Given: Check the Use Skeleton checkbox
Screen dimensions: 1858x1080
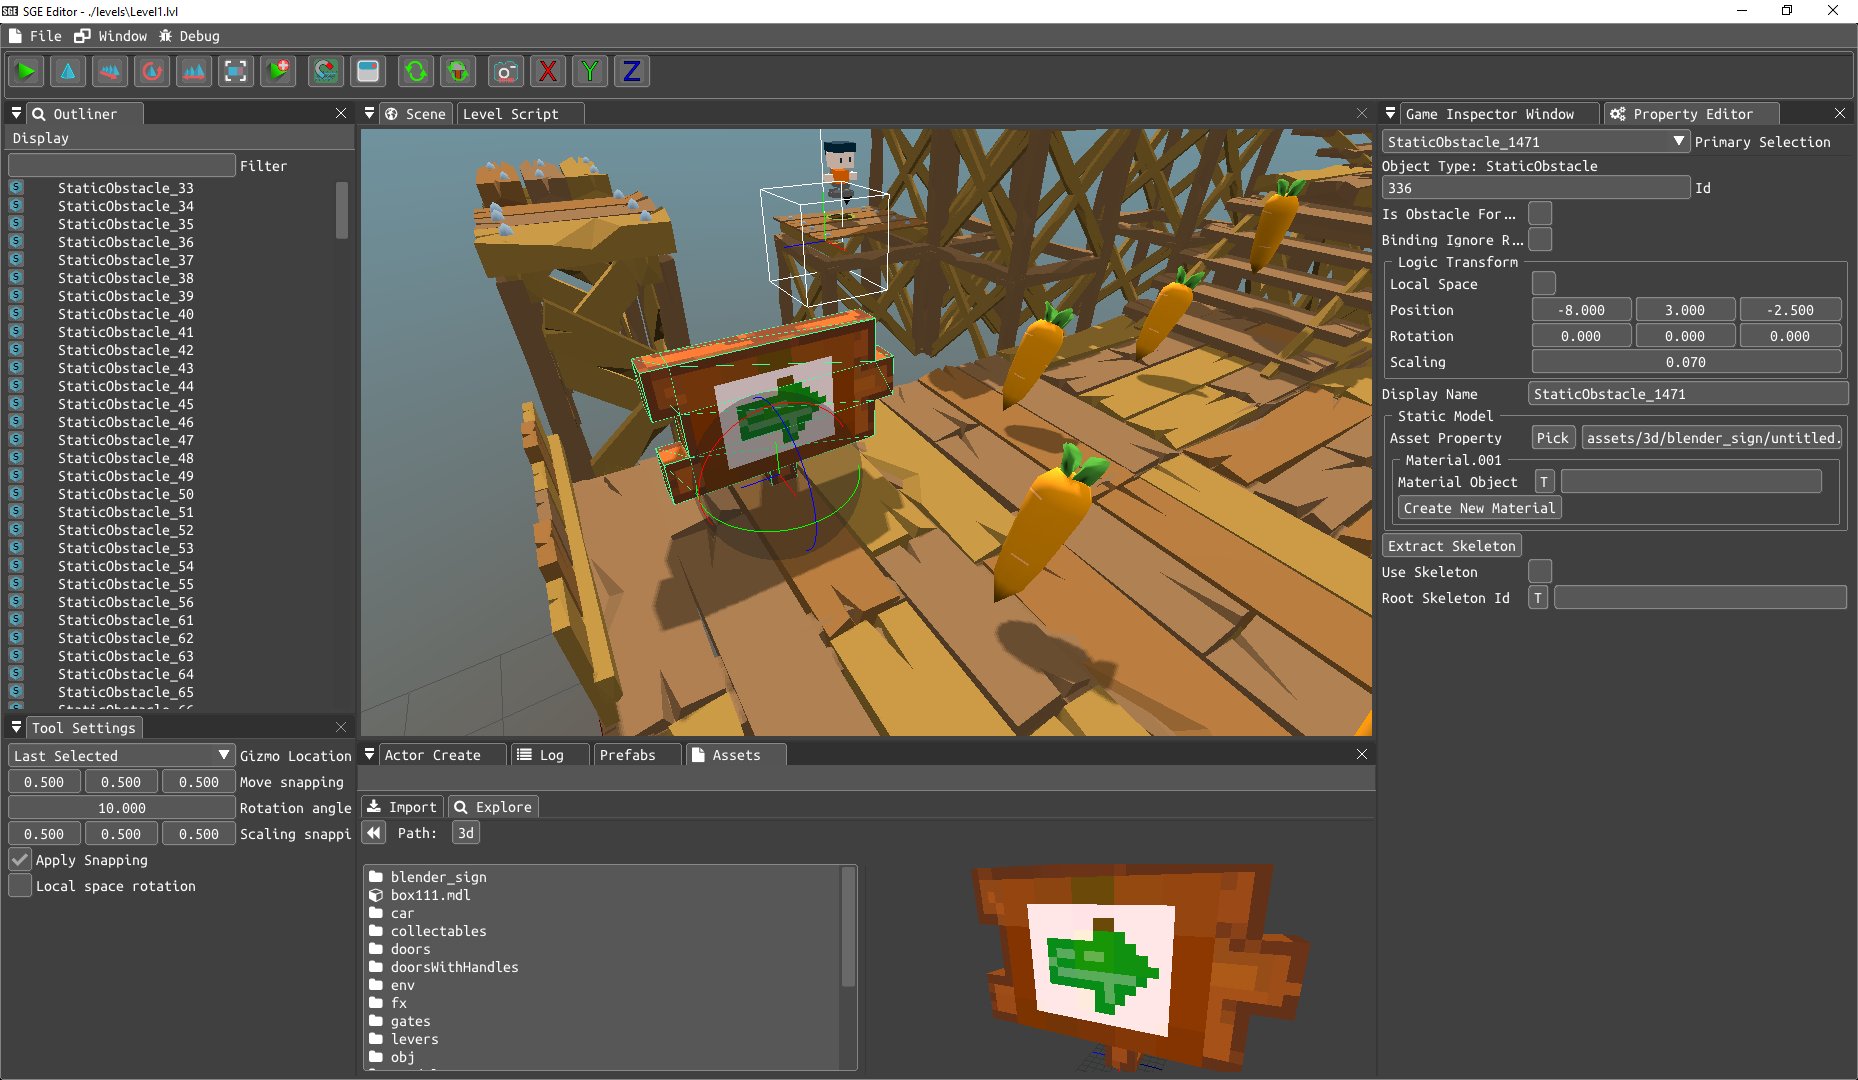Looking at the screenshot, I should (x=1540, y=572).
